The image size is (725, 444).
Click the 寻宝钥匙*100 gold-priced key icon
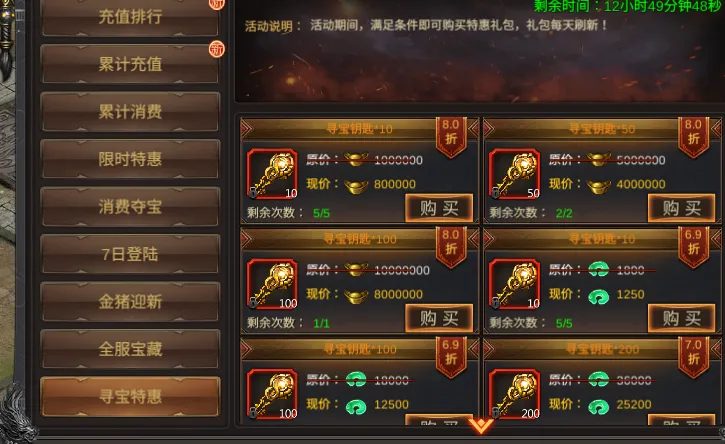click(x=272, y=284)
